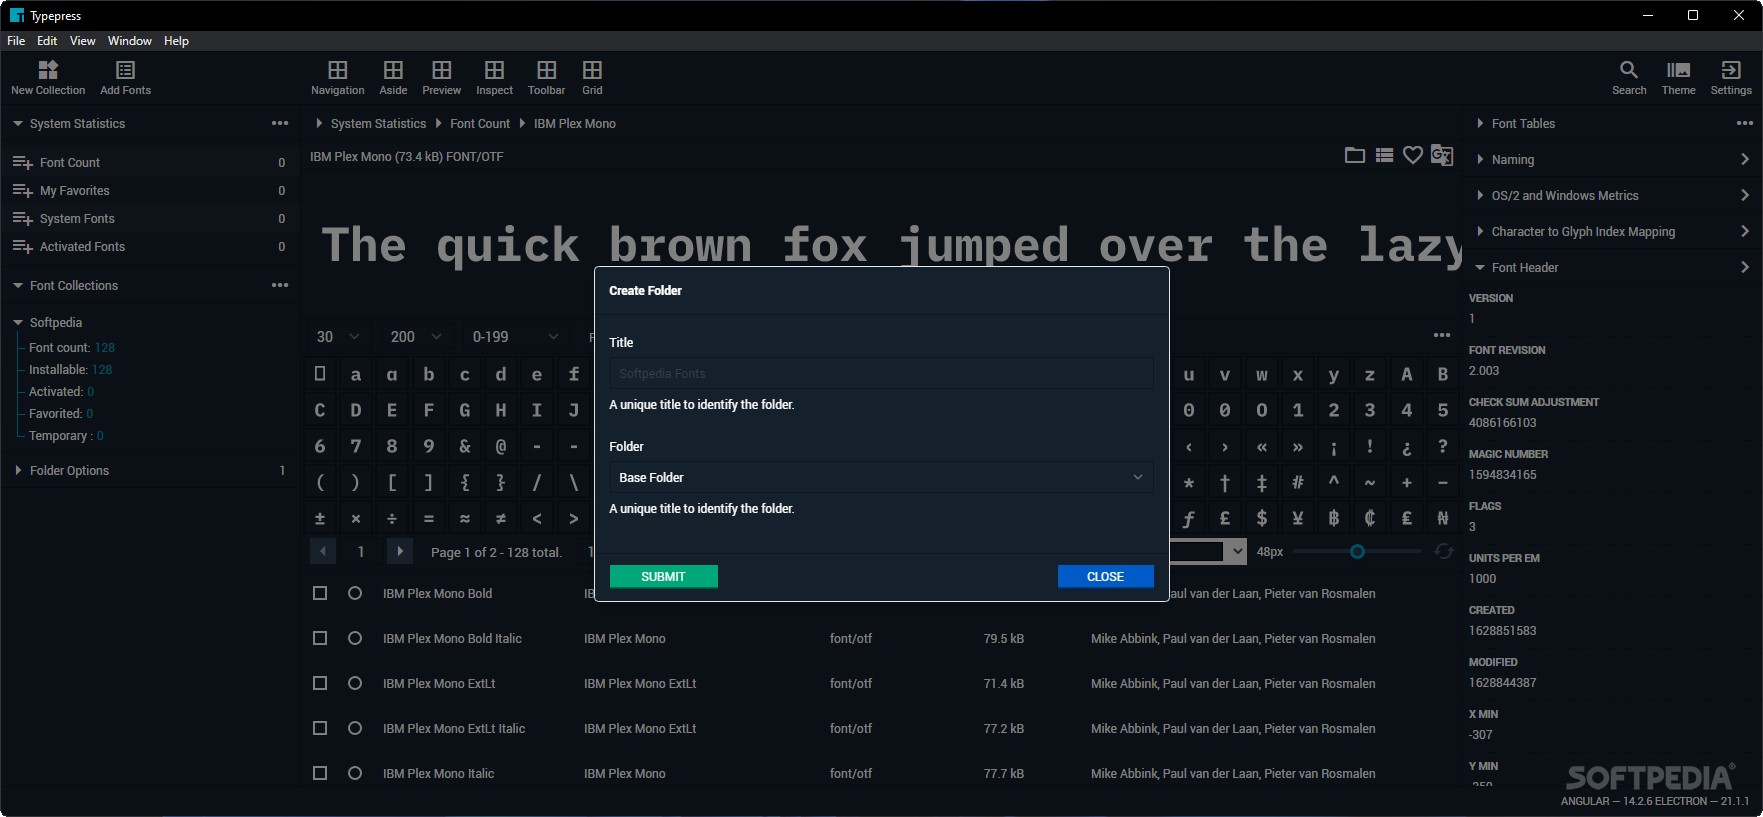
Task: Toggle the Navigation panel icon
Action: pos(338,69)
